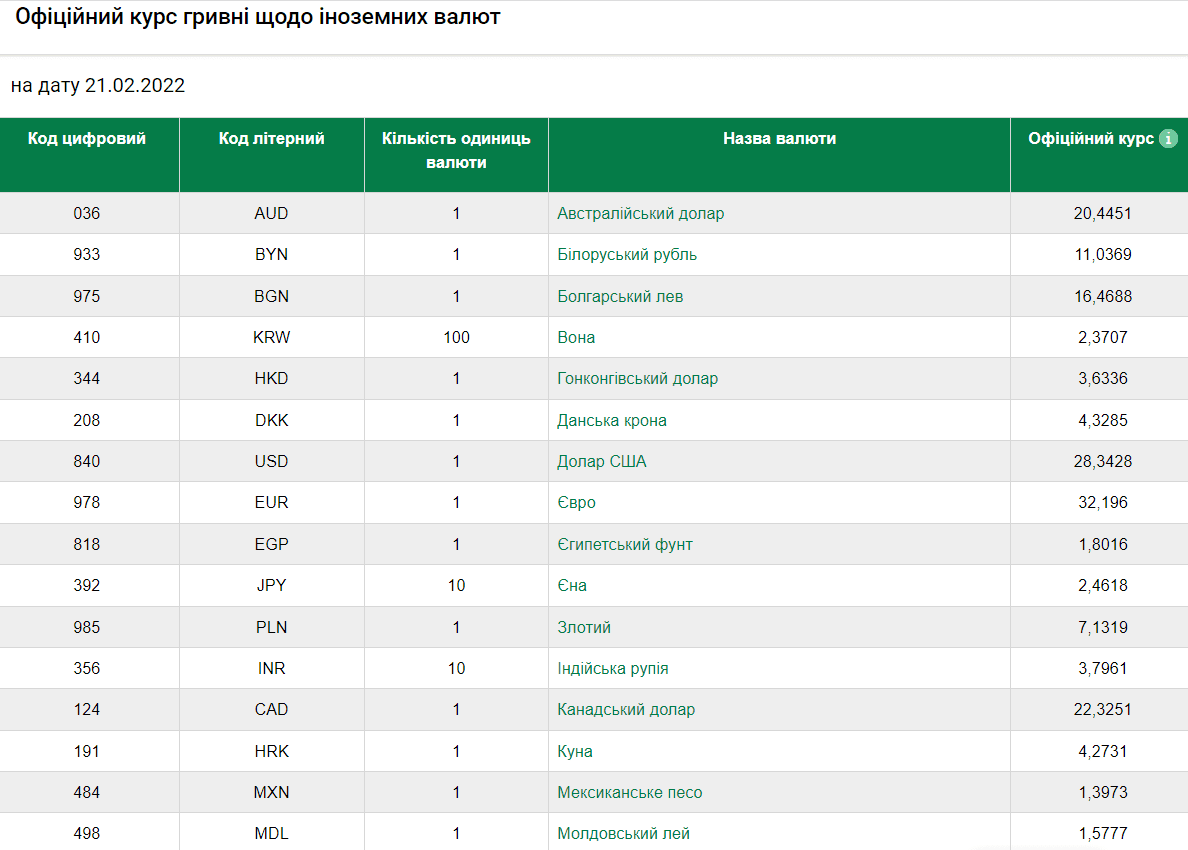Open the Австралійський долар currency link
1188x850 pixels.
coord(640,214)
